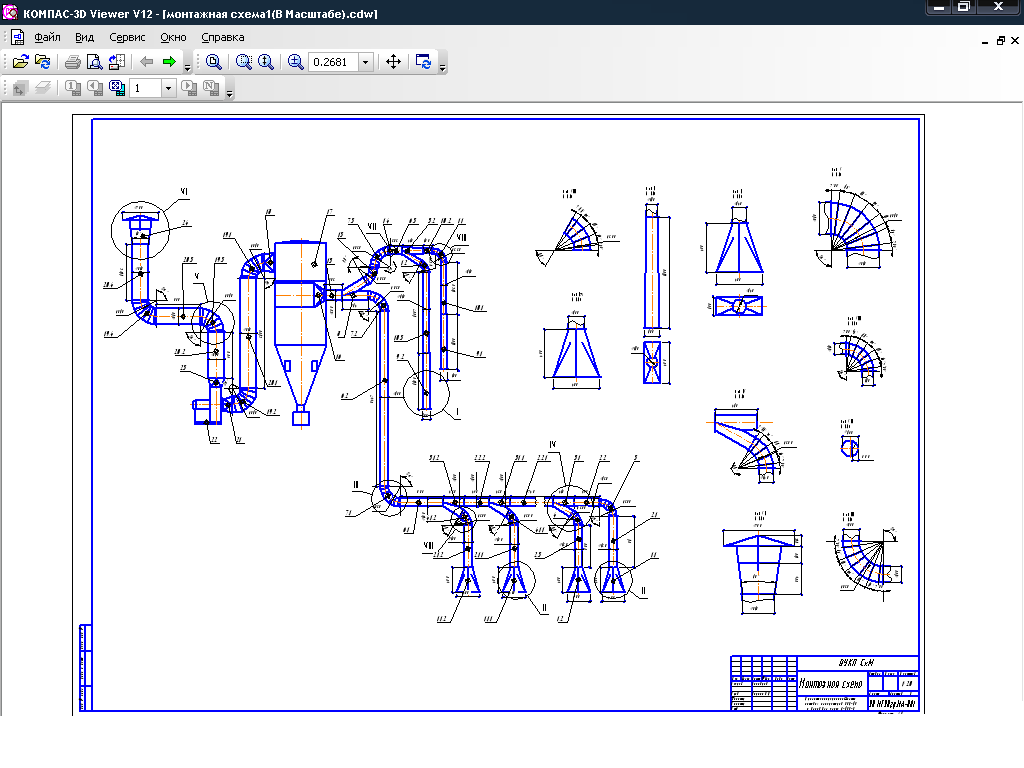
Task: Close the document child window
Action: pyautogui.click(x=1015, y=40)
